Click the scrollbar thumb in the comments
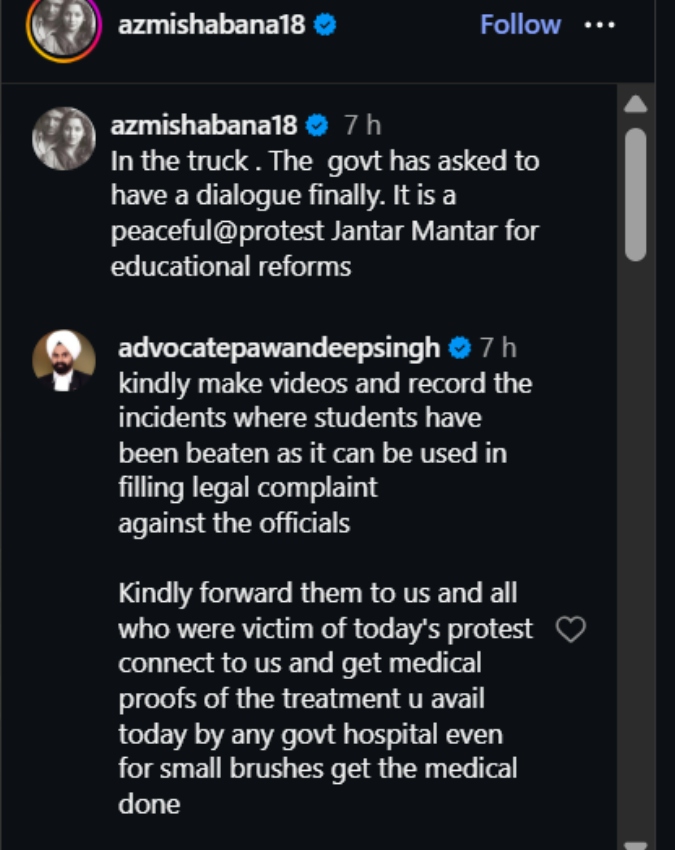675x850 pixels. (635, 195)
